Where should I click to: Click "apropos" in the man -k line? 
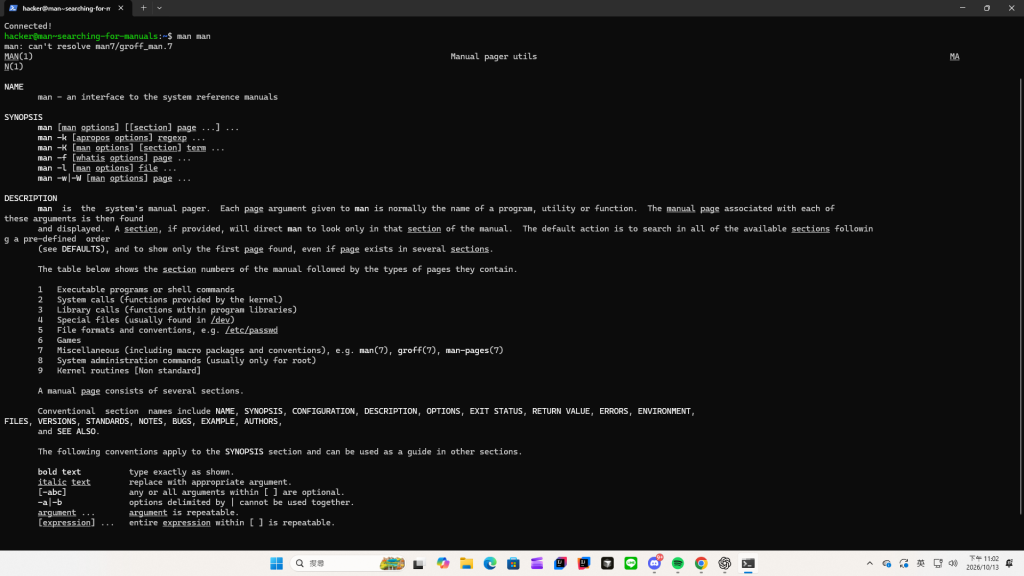[x=93, y=138]
